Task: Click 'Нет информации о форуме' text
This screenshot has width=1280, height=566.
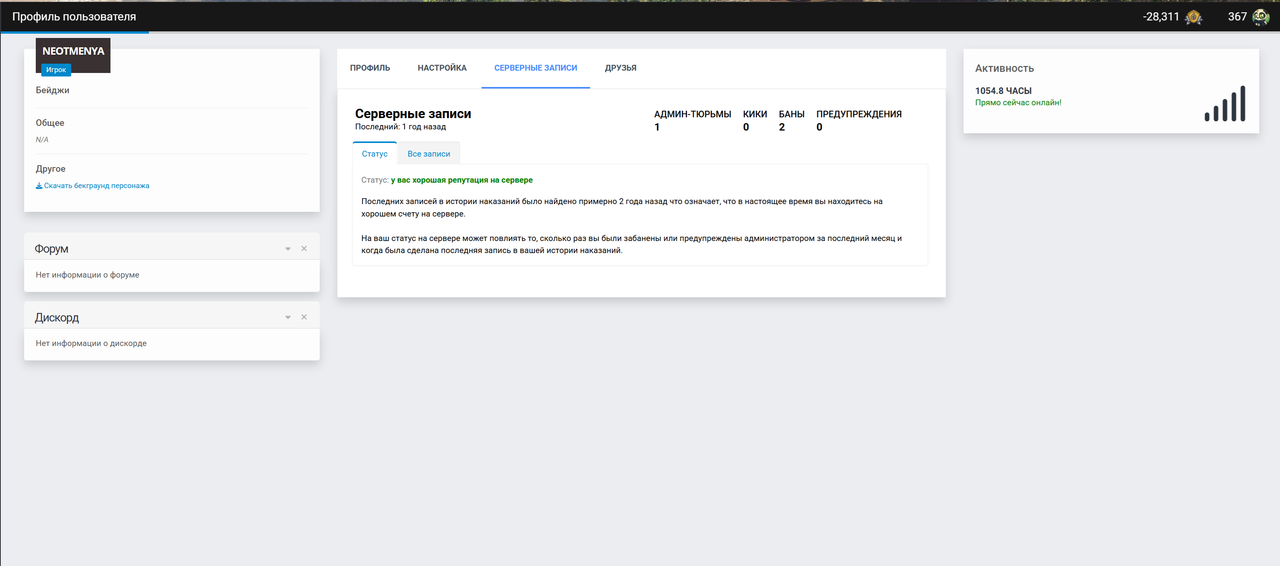Action: point(87,274)
